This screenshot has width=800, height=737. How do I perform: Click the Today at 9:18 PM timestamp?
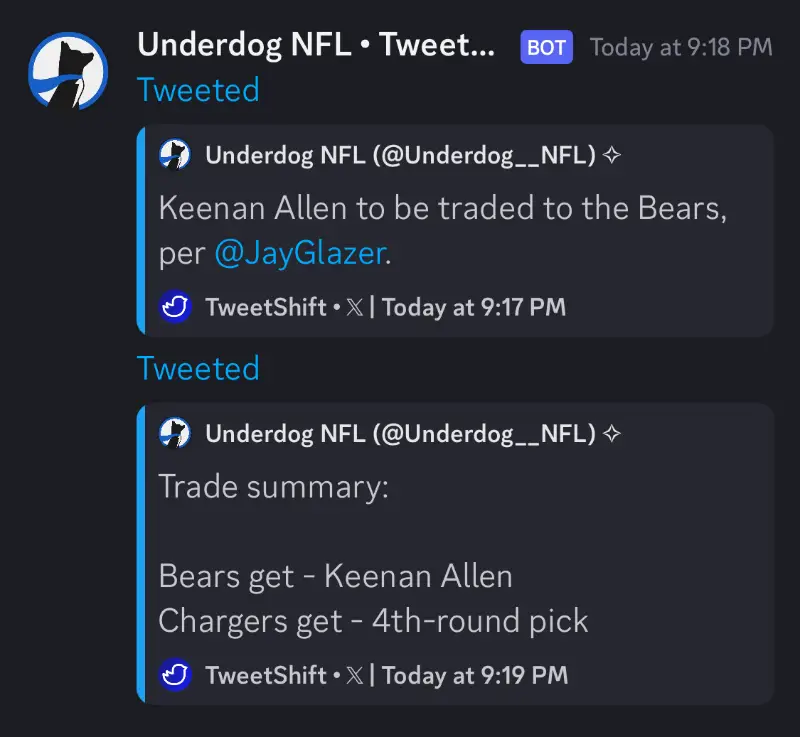click(680, 47)
